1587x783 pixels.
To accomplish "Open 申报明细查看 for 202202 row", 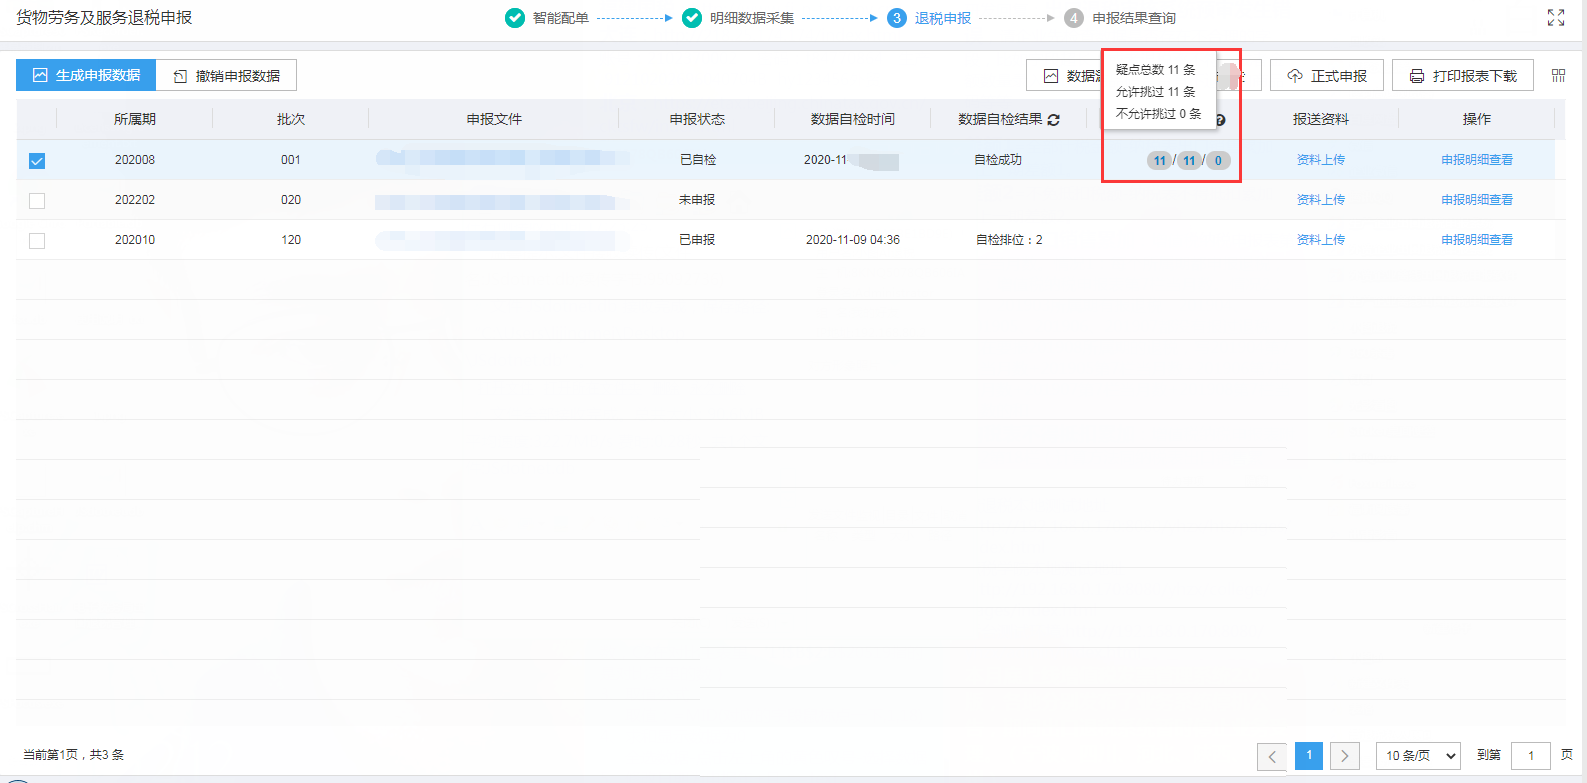I will coord(1477,200).
